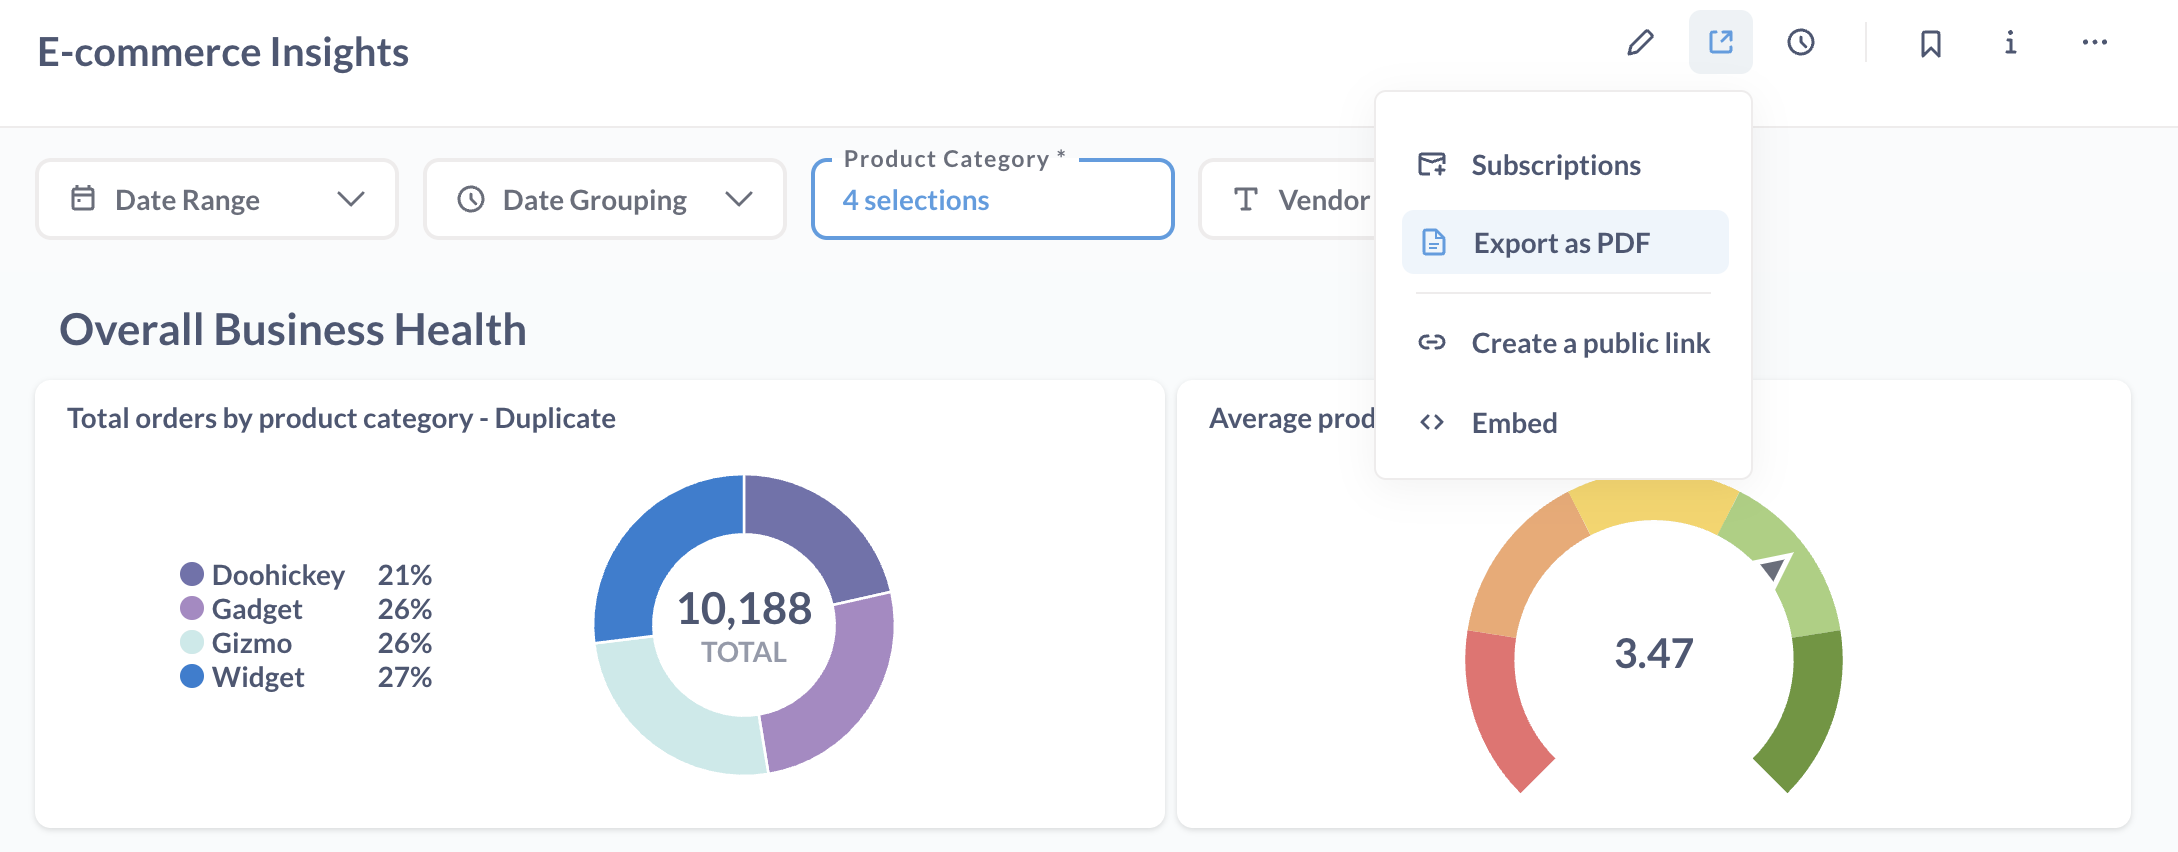Click the clock icon in Date Grouping
The height and width of the screenshot is (852, 2178).
(471, 199)
